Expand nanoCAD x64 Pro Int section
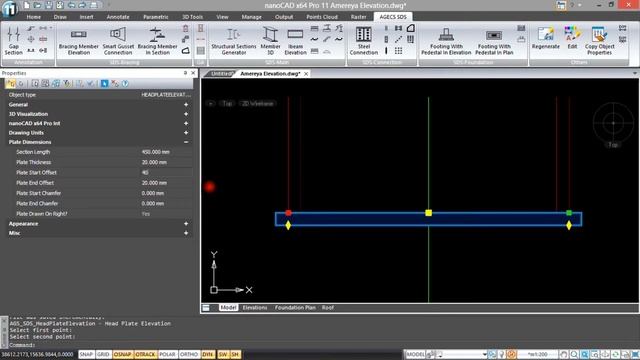 [186, 123]
